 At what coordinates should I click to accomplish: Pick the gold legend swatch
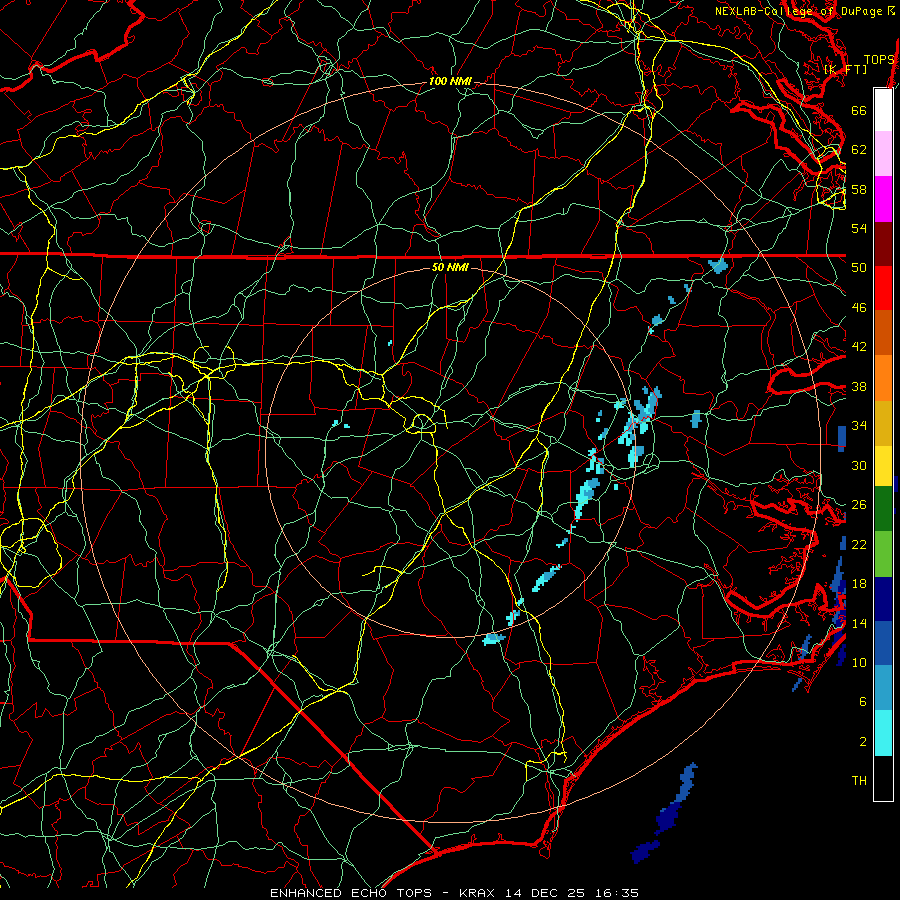(883, 423)
